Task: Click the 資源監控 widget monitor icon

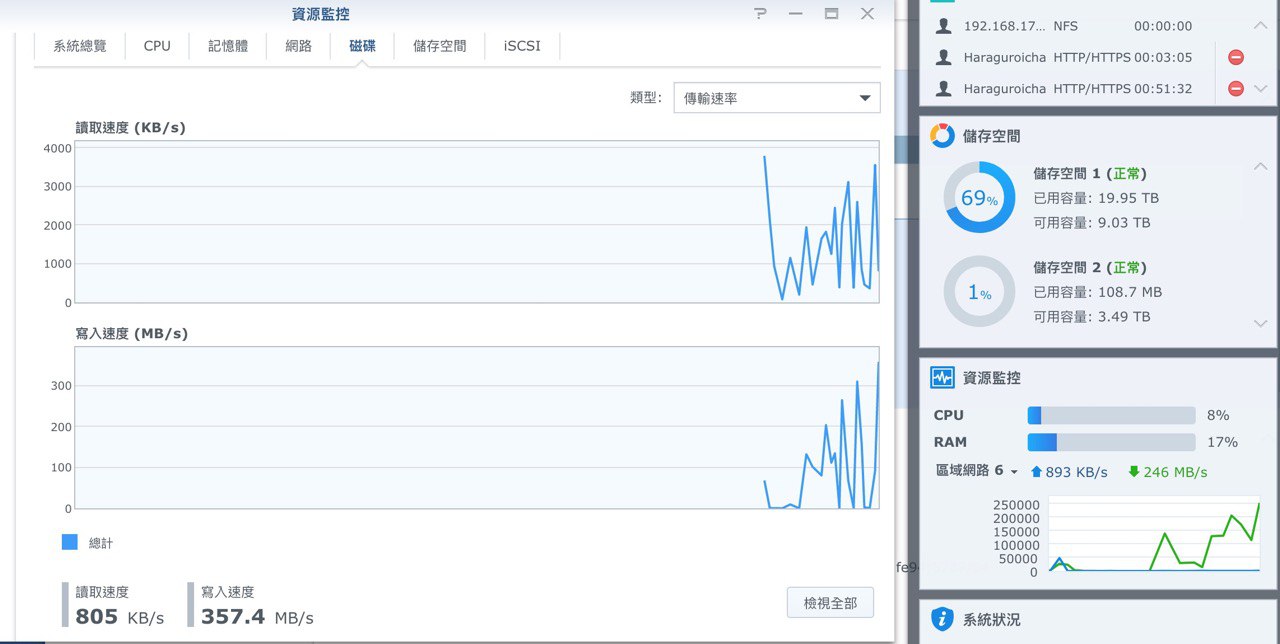Action: 942,378
